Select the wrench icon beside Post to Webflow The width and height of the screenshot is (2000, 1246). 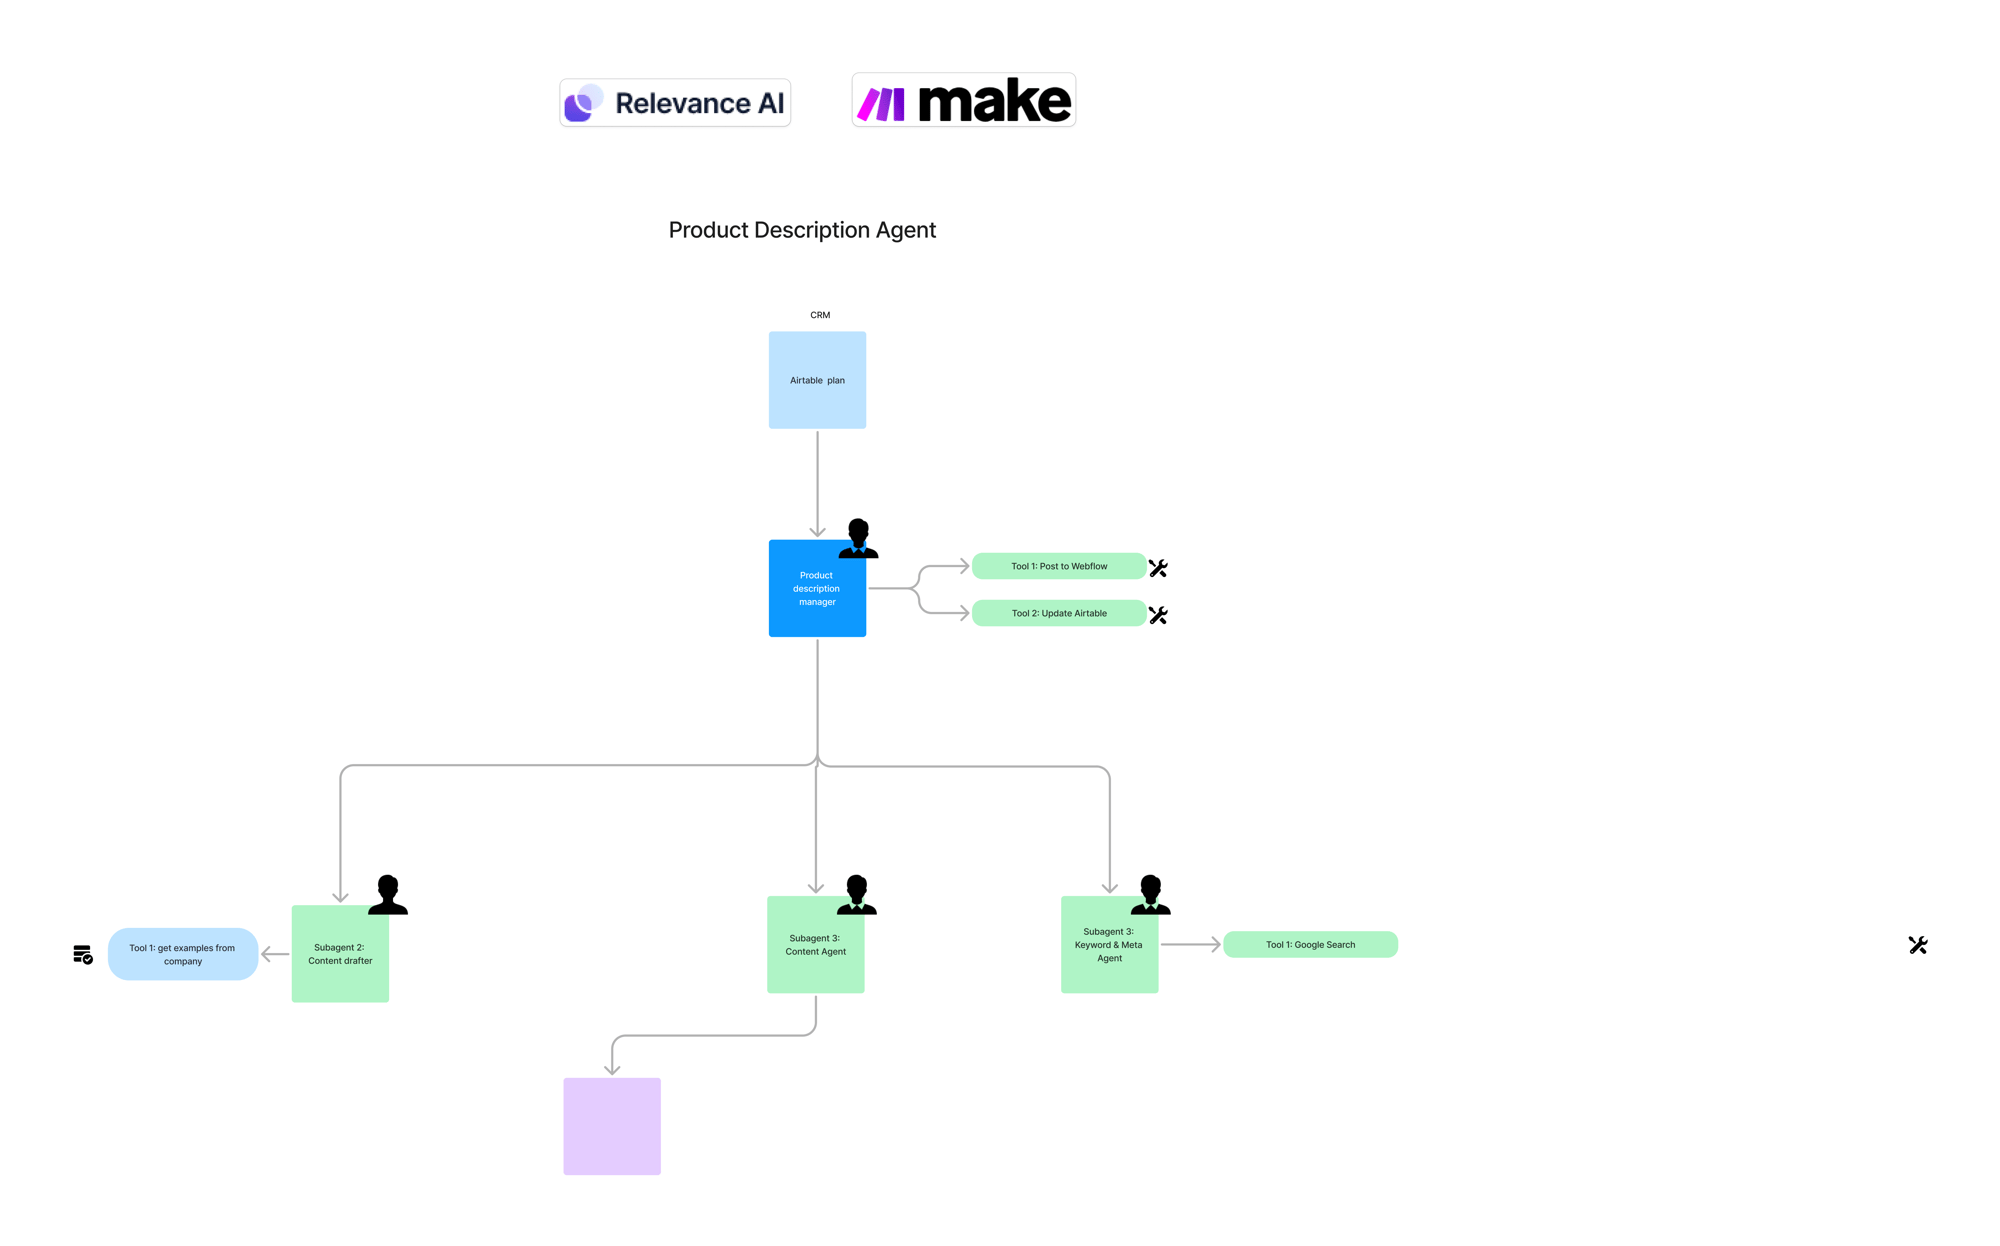pos(1158,568)
